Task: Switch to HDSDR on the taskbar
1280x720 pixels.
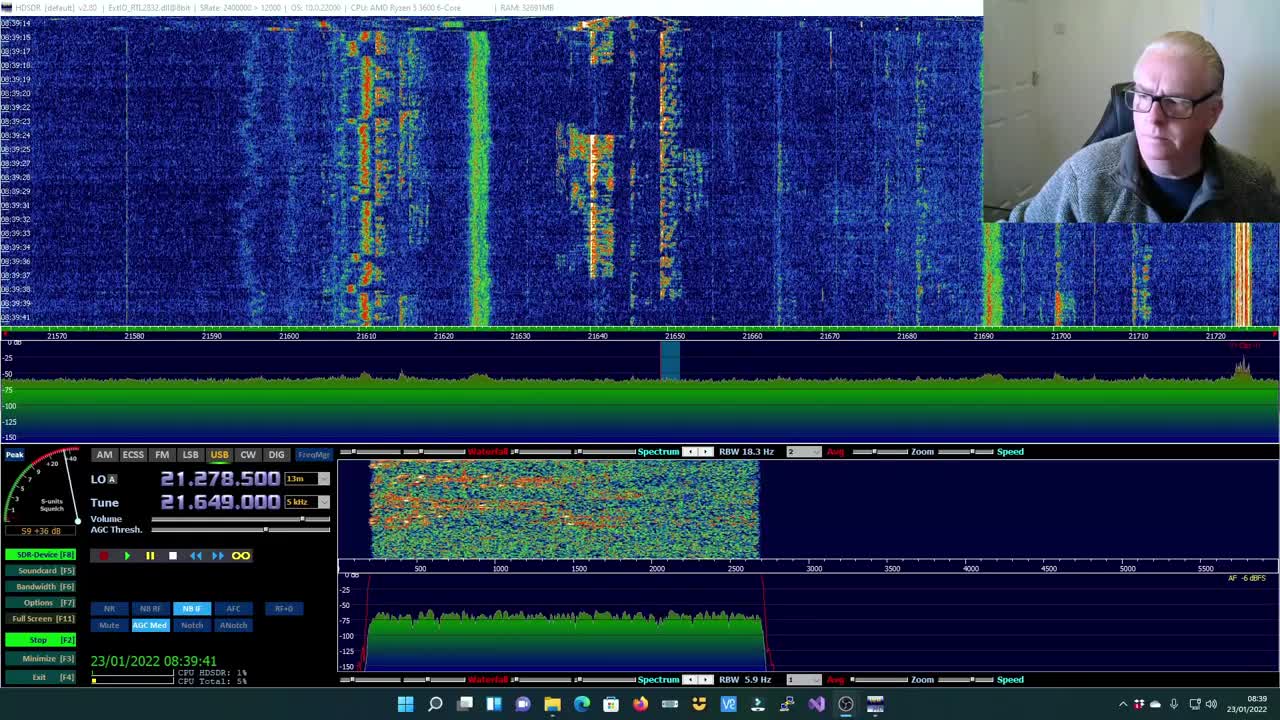Action: pyautogui.click(x=875, y=704)
